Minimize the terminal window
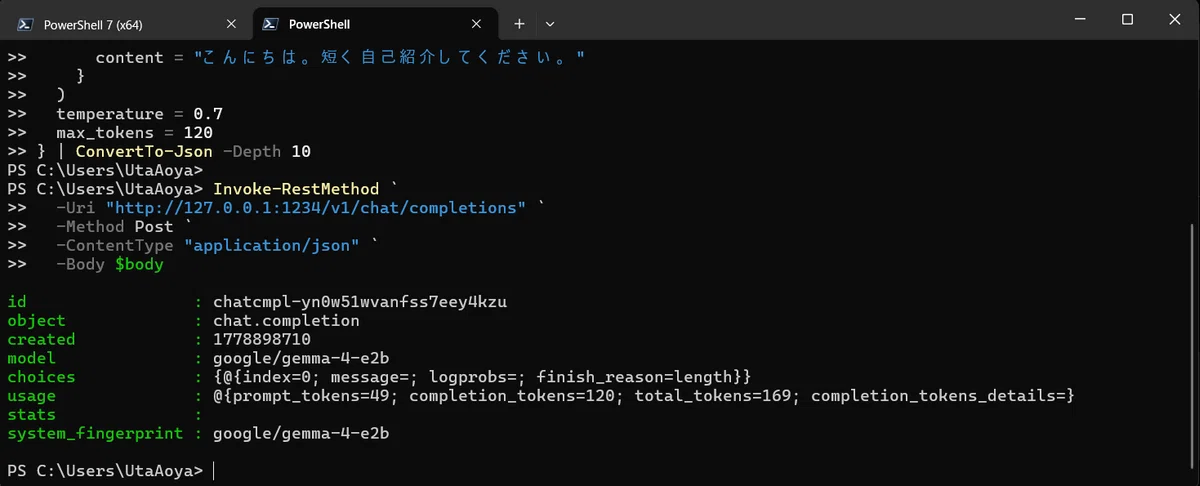The height and width of the screenshot is (486, 1200). (1081, 19)
